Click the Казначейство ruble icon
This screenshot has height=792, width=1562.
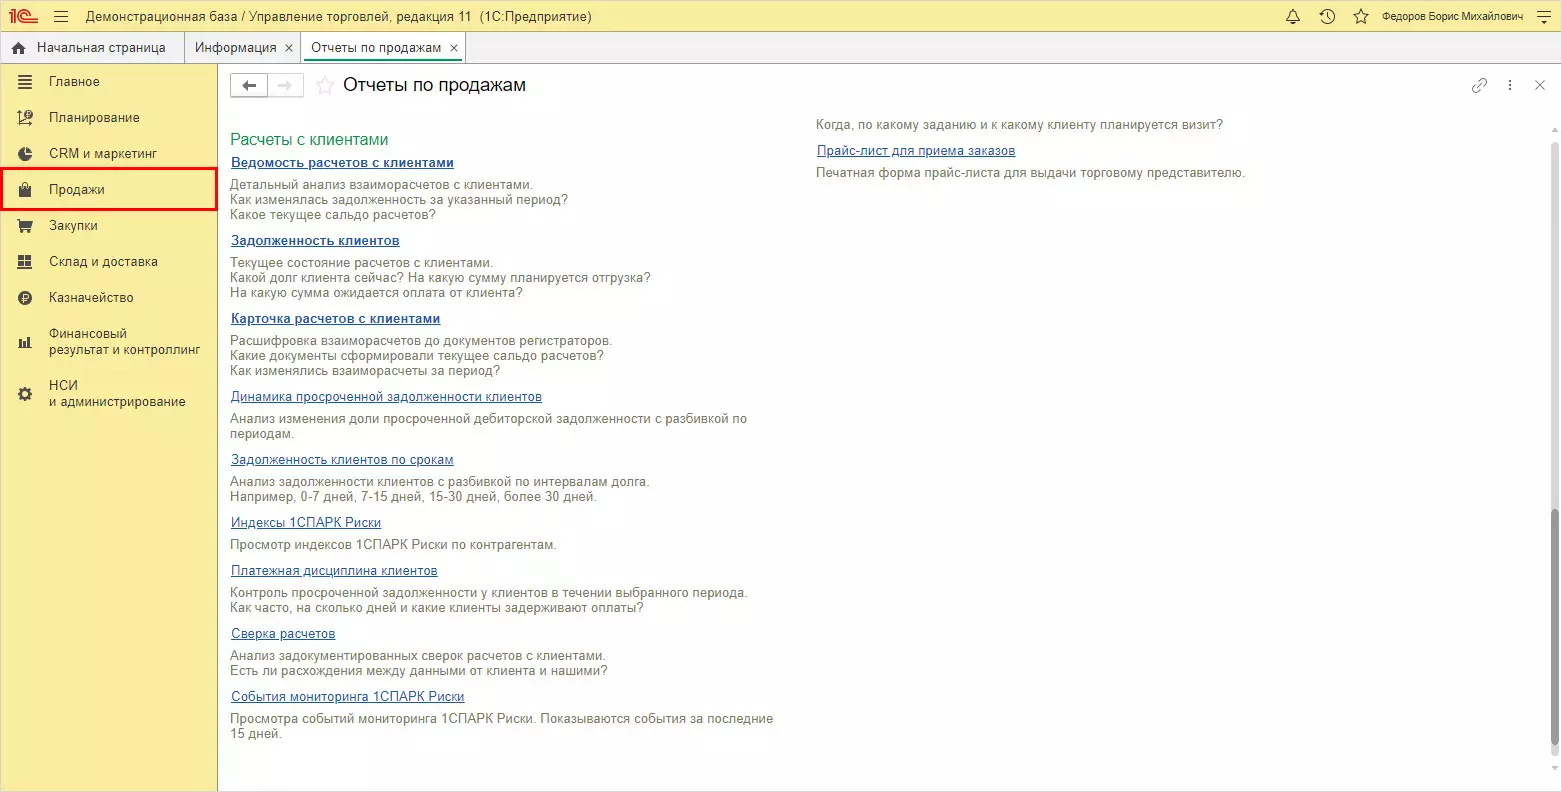pos(25,298)
